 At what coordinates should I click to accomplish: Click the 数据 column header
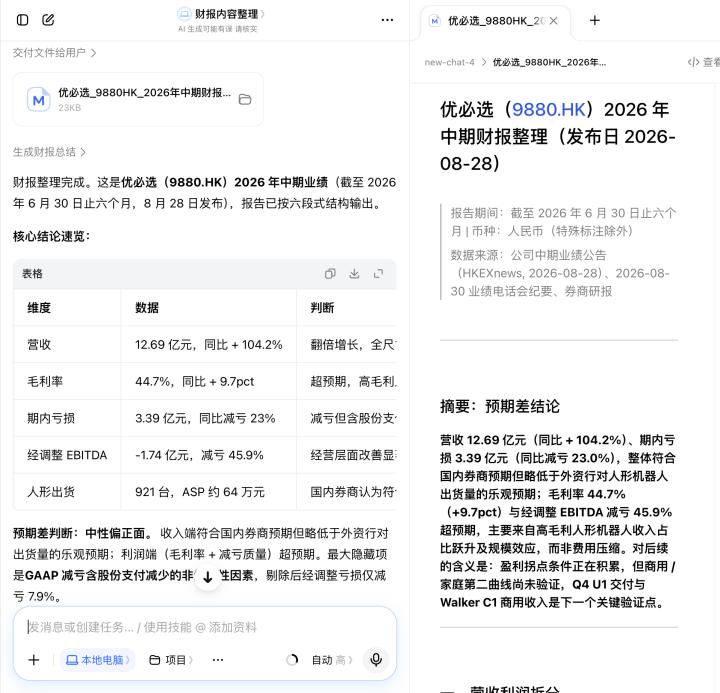tap(147, 308)
